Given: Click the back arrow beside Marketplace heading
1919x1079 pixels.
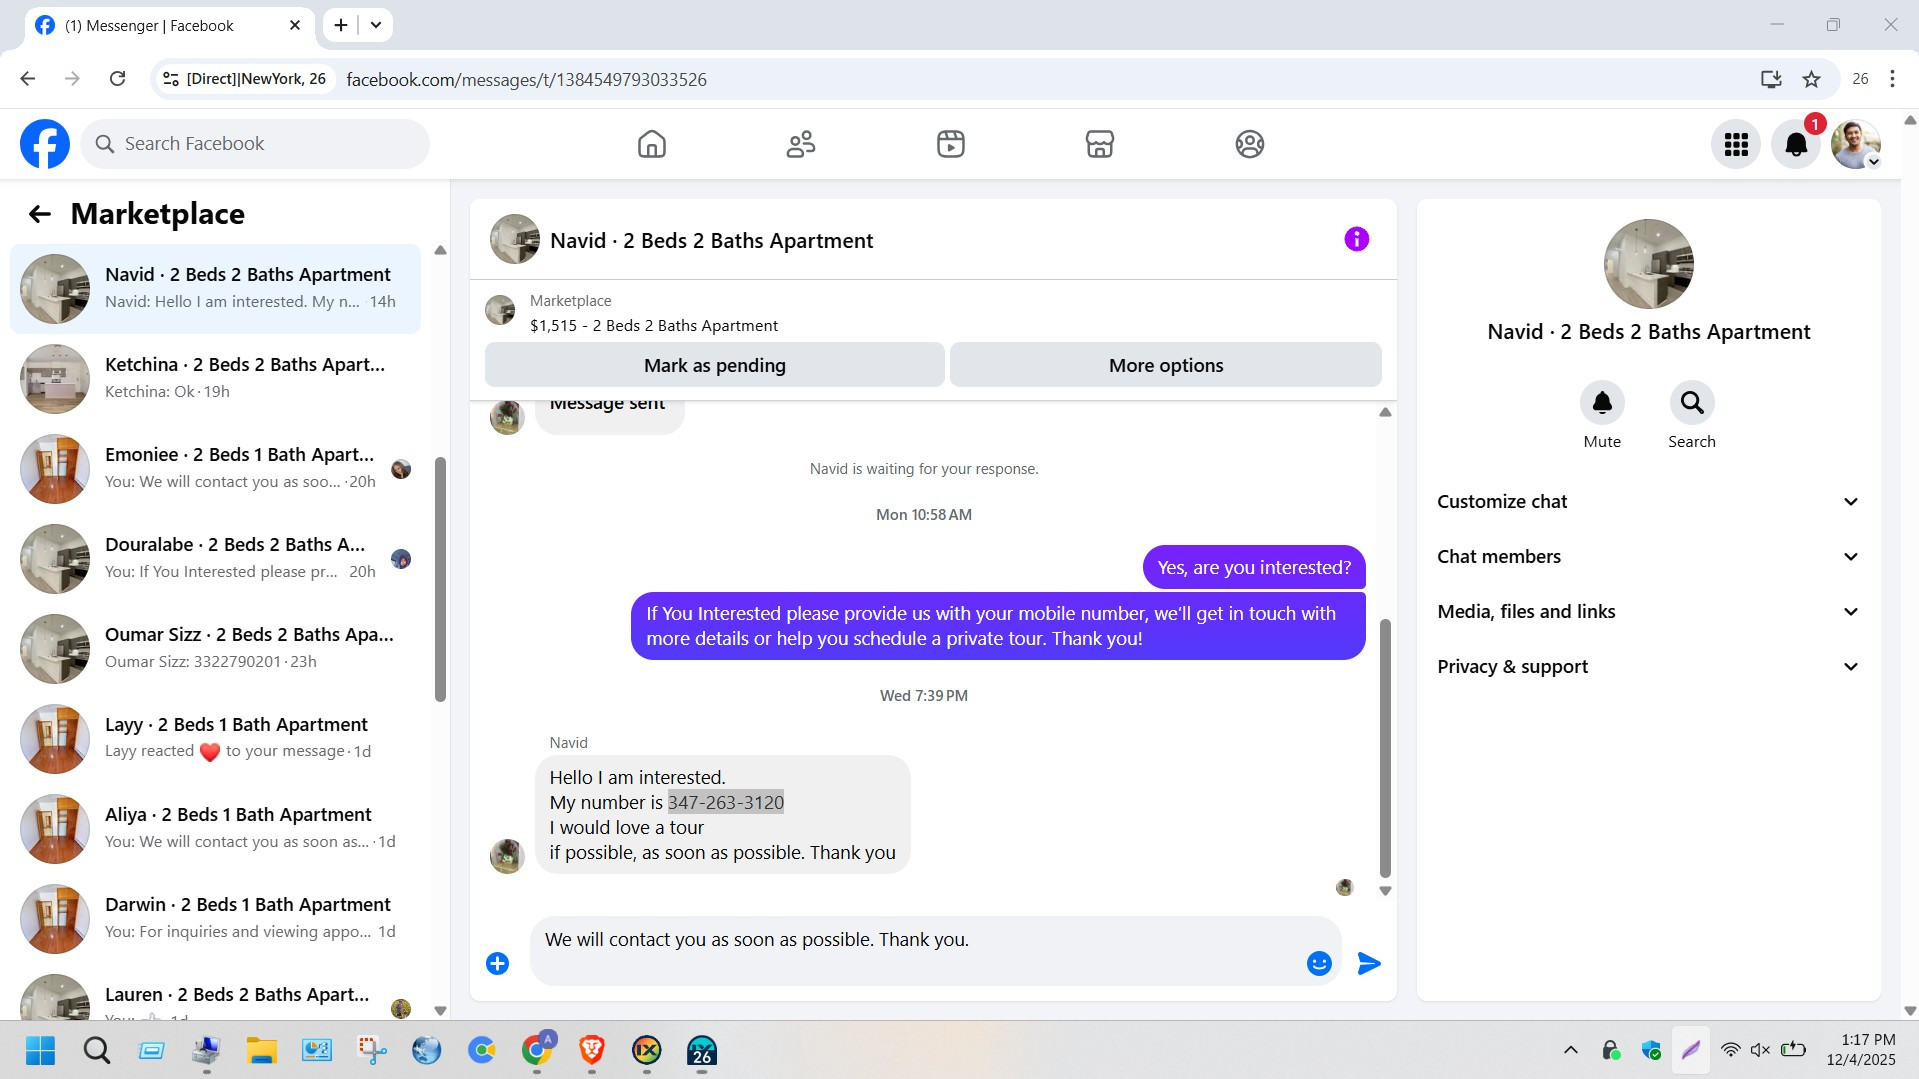Looking at the screenshot, I should click(x=39, y=214).
